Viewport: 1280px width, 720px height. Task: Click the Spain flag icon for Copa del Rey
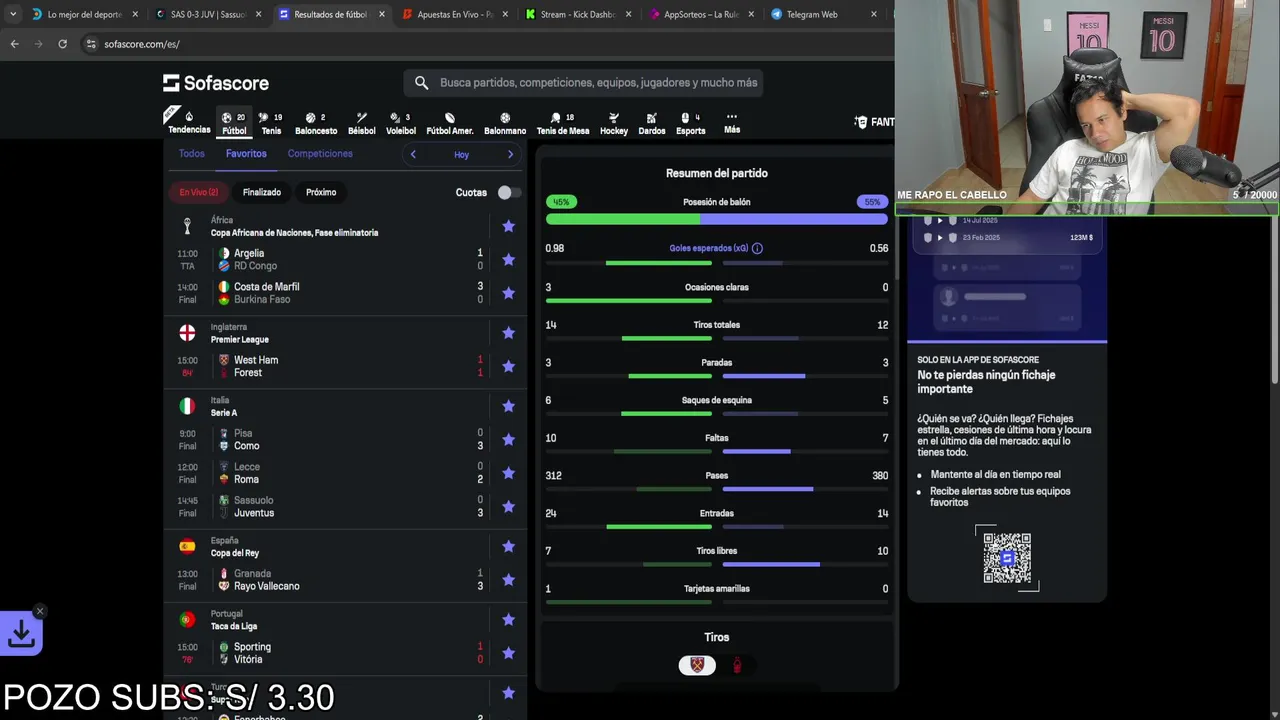[187, 546]
